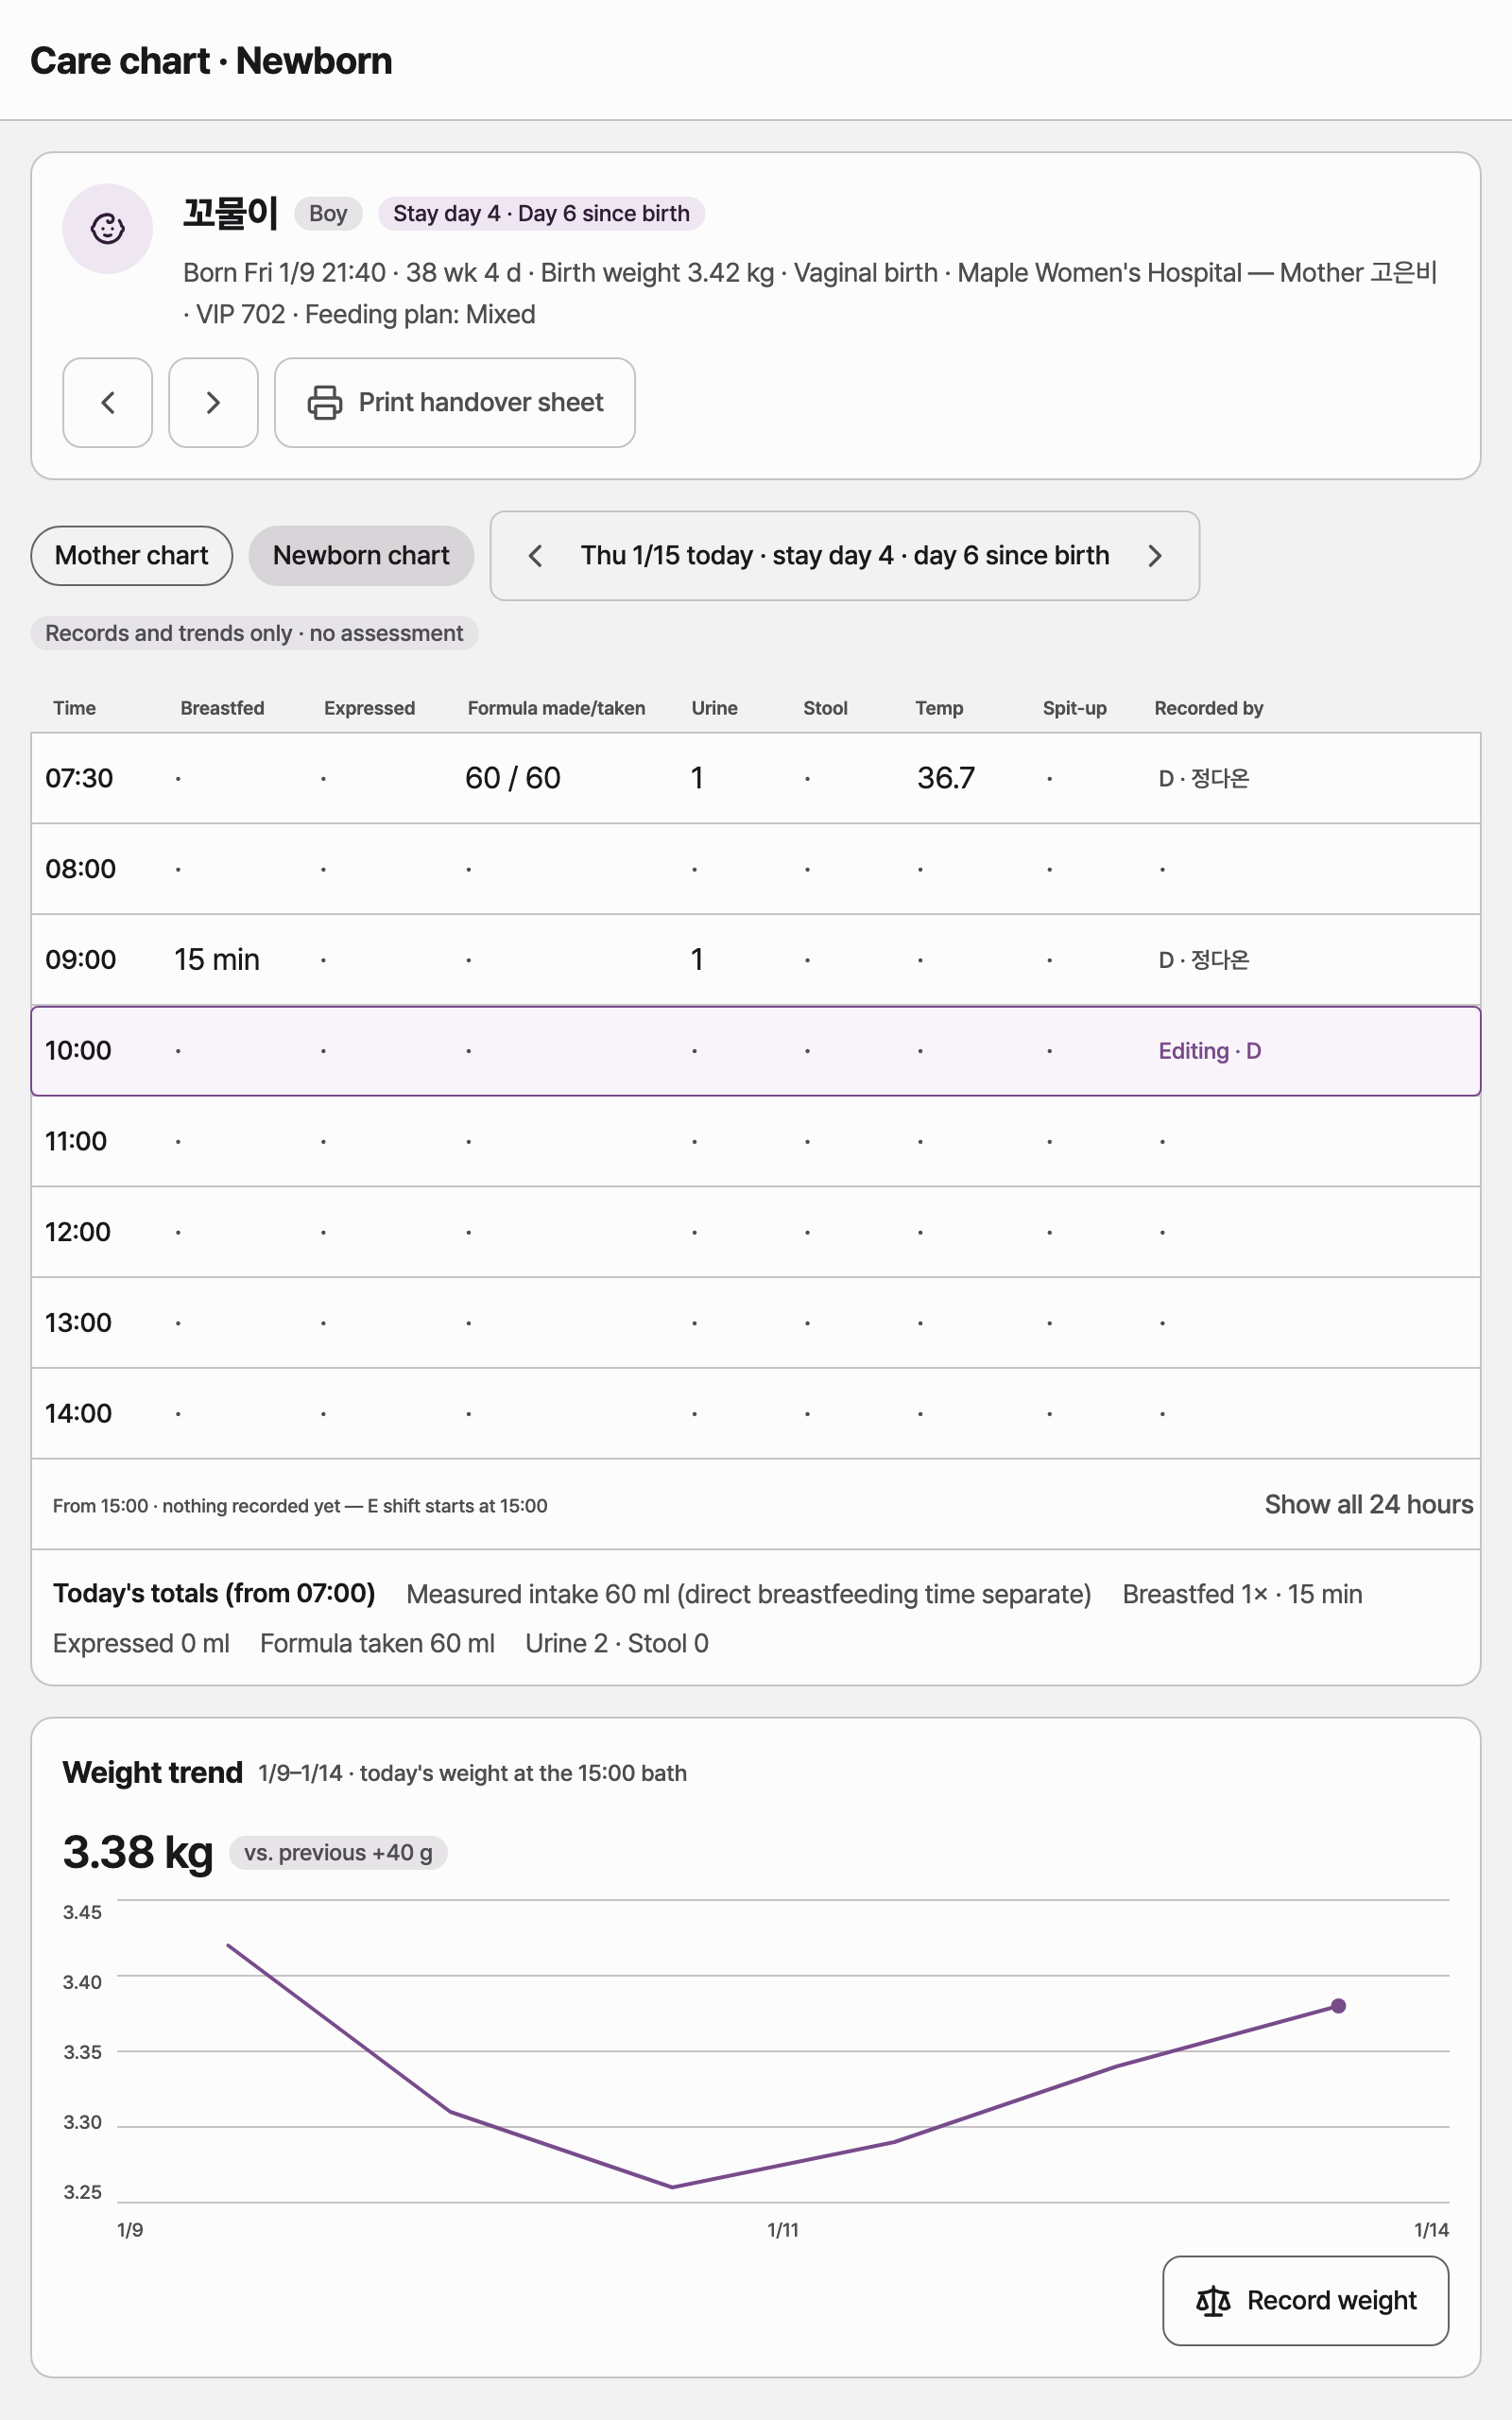1512x2420 pixels.
Task: Expand Show all 24 hours
Action: coord(1368,1505)
